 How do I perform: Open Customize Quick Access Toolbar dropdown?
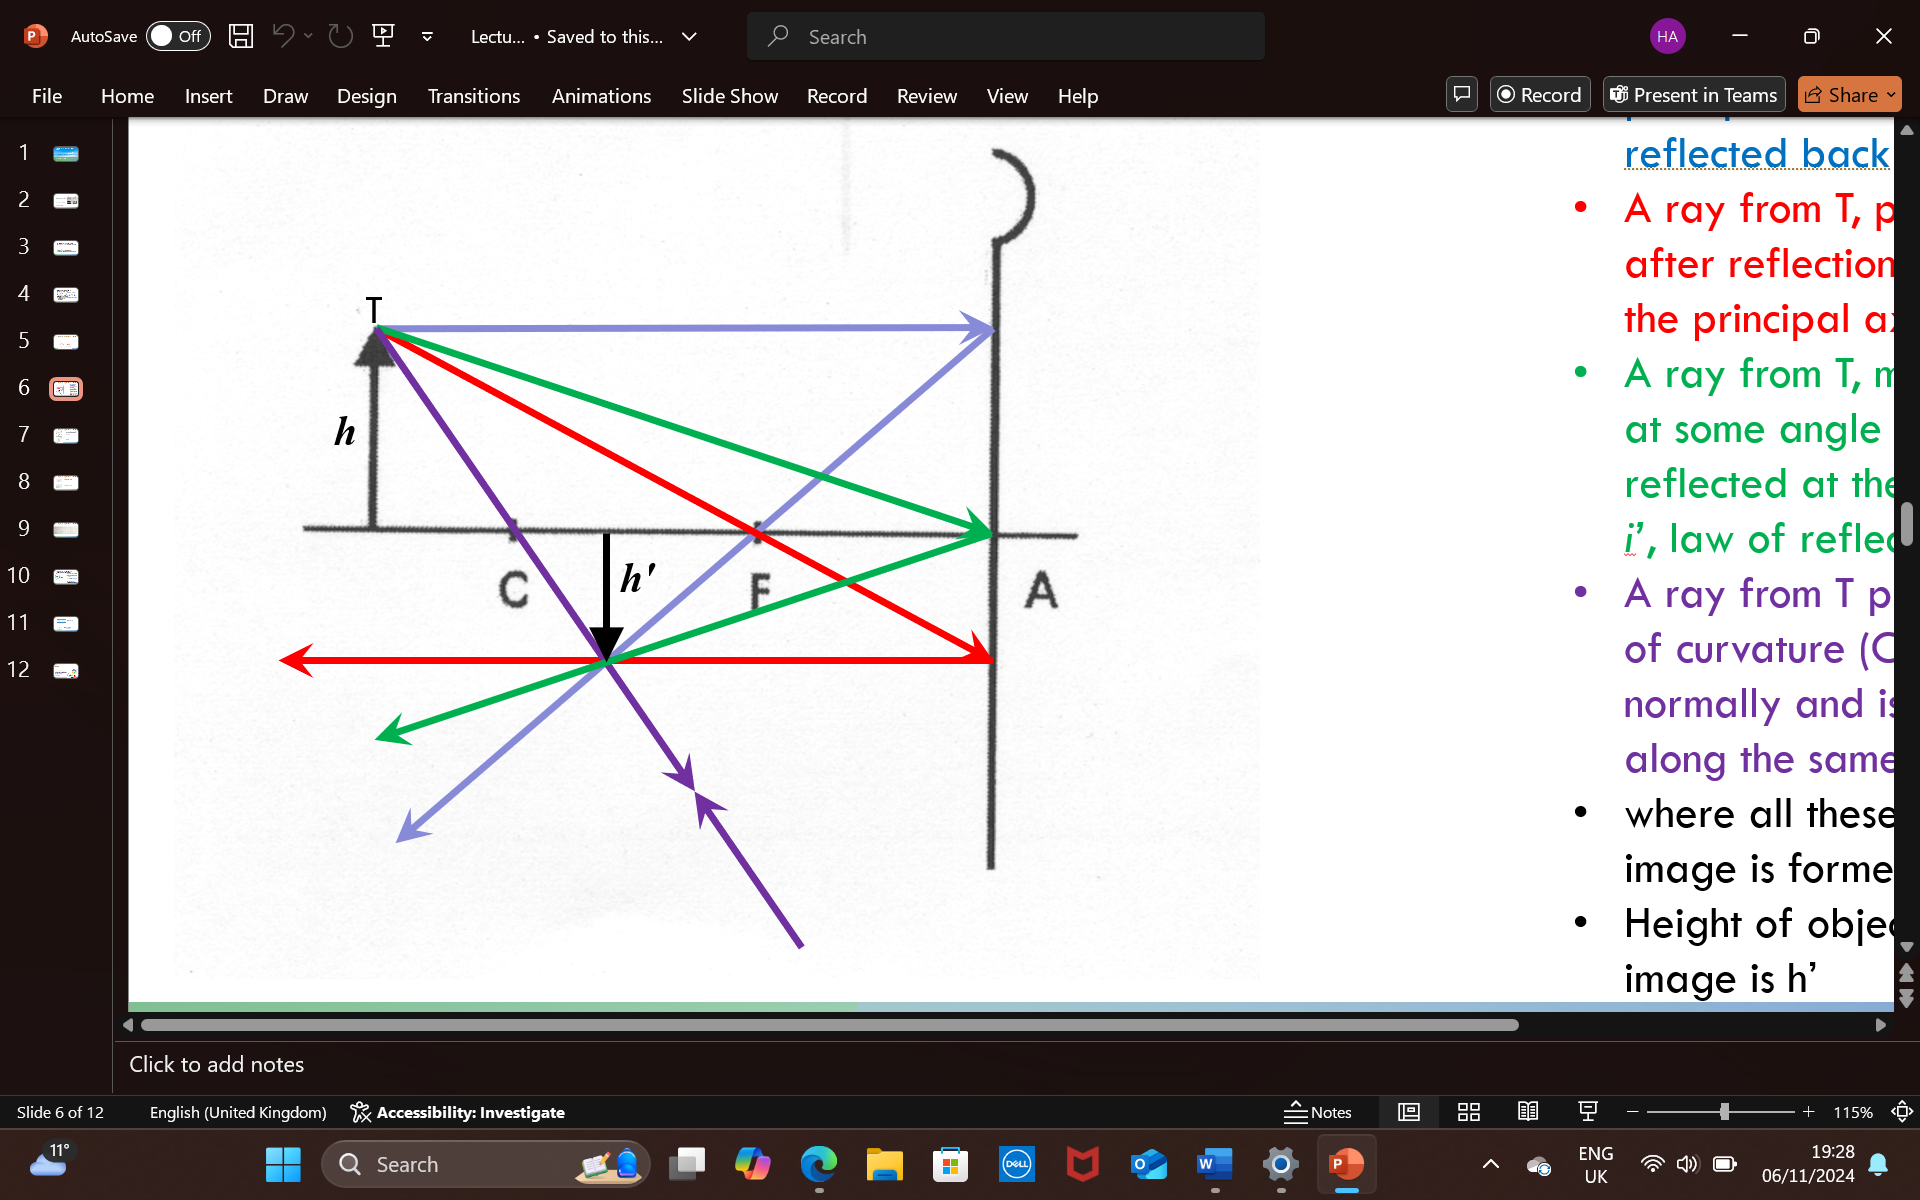tap(427, 36)
